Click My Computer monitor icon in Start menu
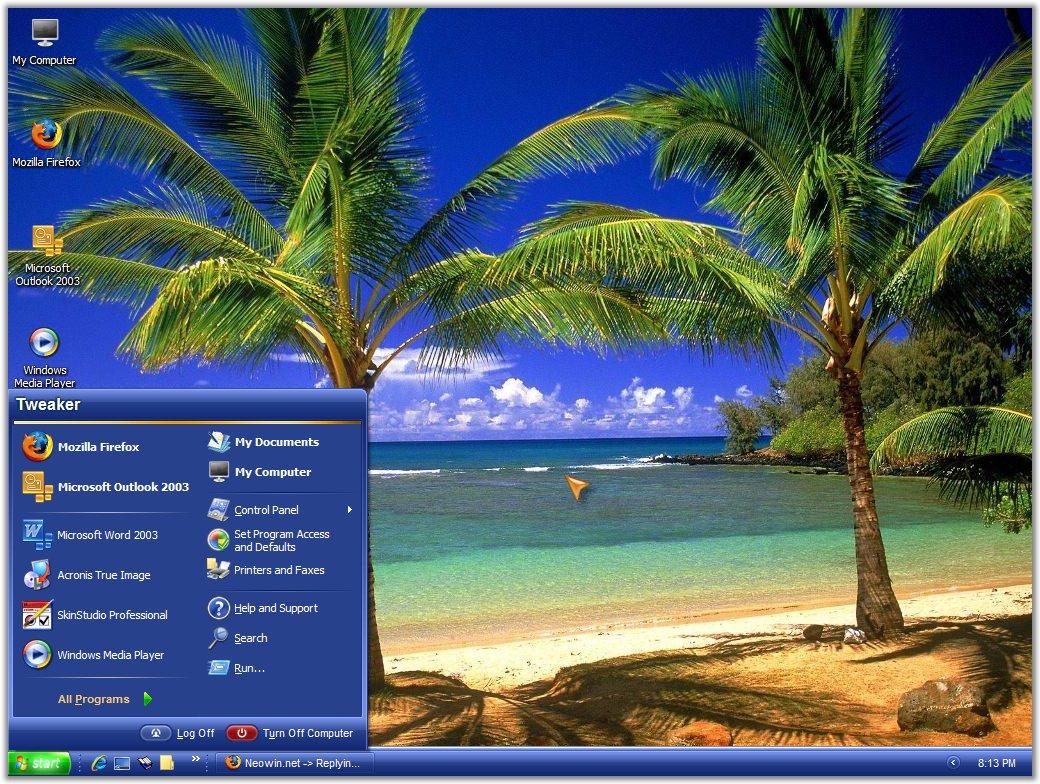This screenshot has height=784, width=1040. pos(218,472)
